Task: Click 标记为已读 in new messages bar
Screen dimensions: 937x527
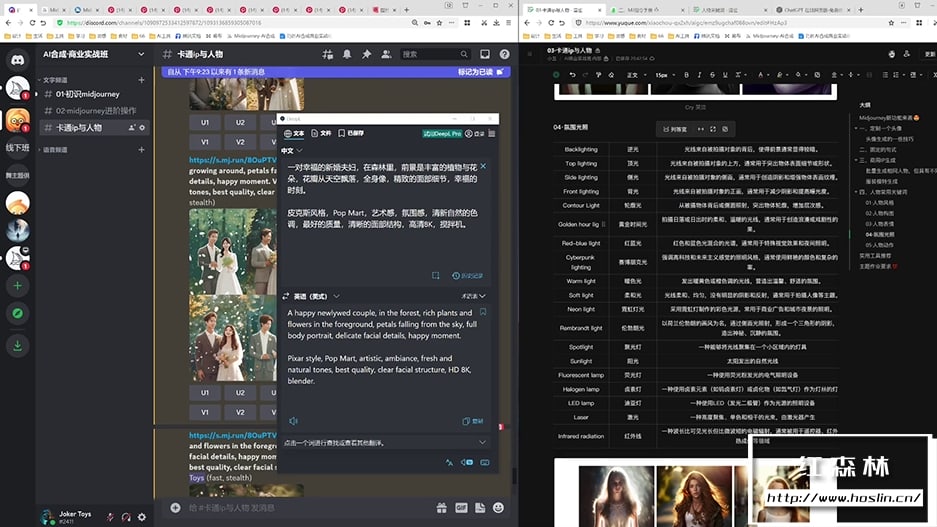Action: pos(480,72)
